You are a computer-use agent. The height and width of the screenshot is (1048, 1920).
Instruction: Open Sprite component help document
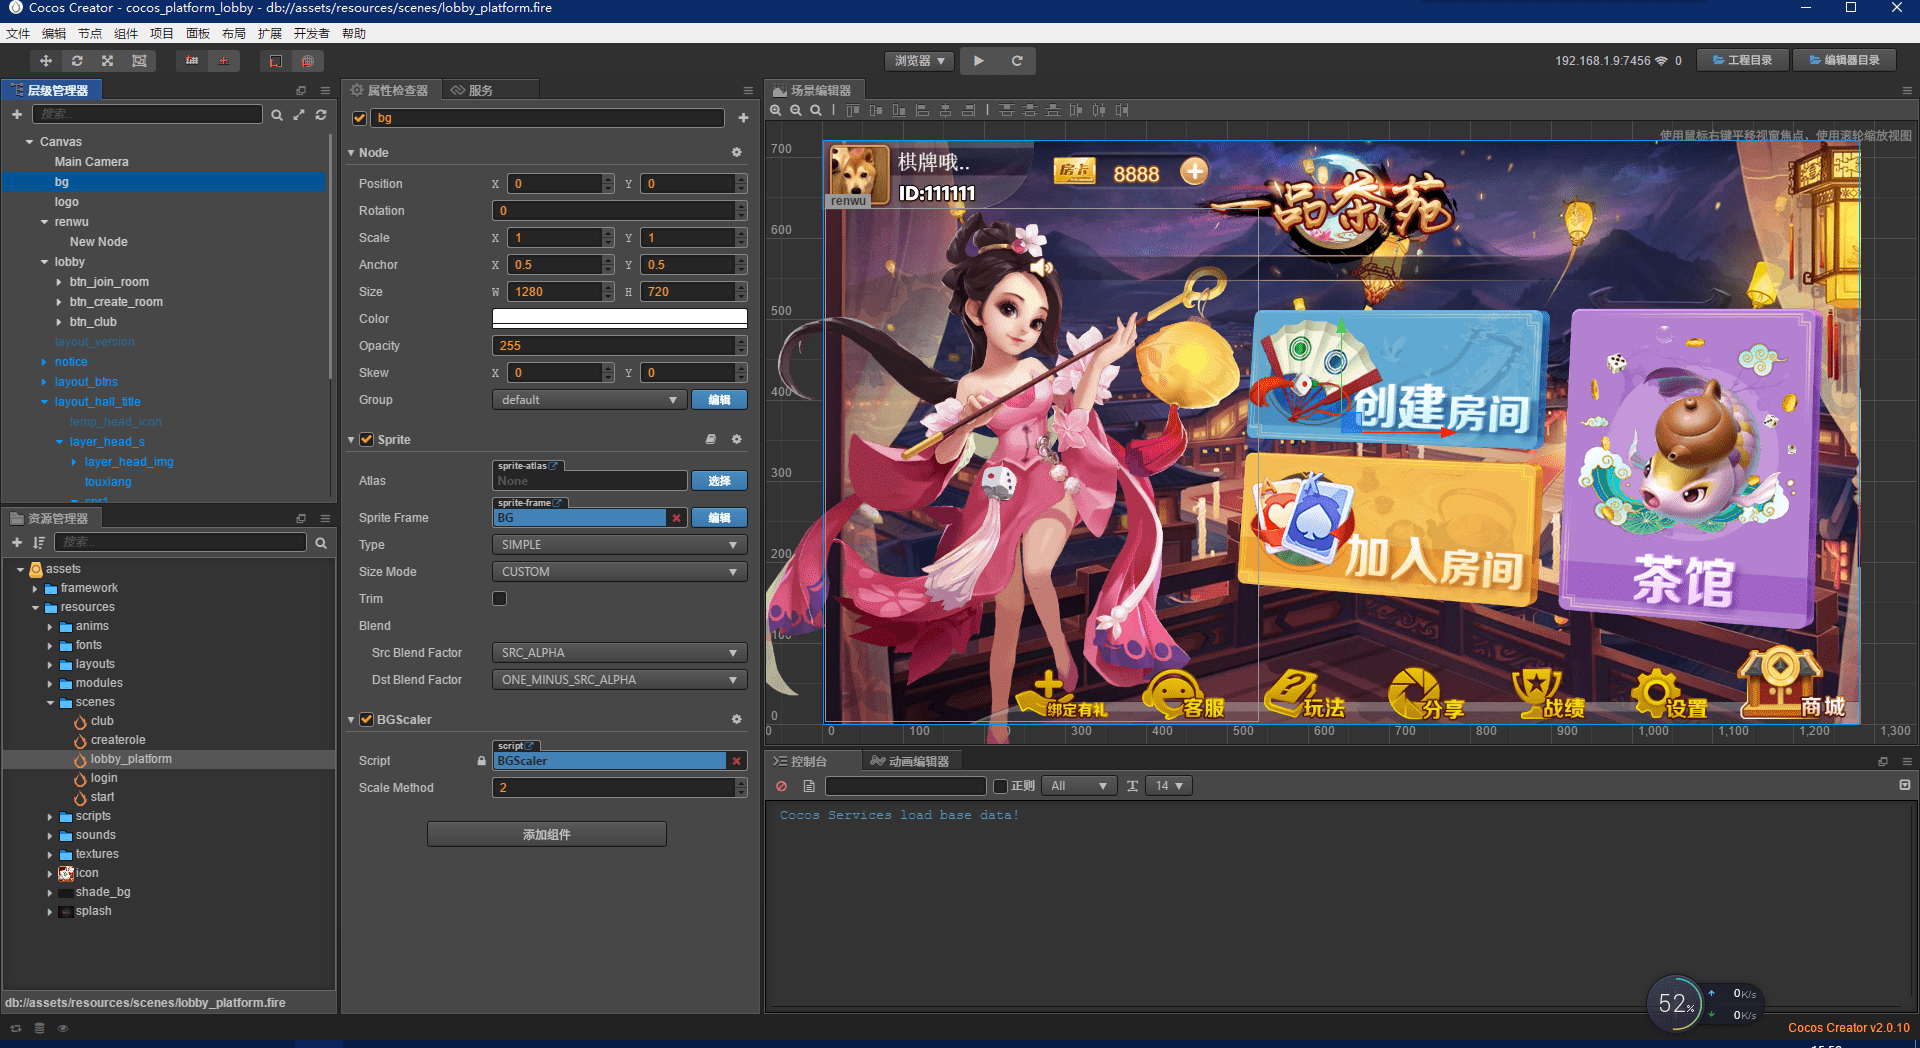(x=711, y=439)
